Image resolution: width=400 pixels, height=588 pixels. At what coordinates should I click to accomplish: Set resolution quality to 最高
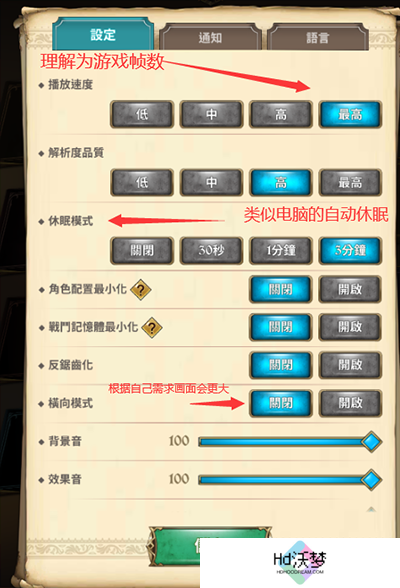[x=350, y=183]
